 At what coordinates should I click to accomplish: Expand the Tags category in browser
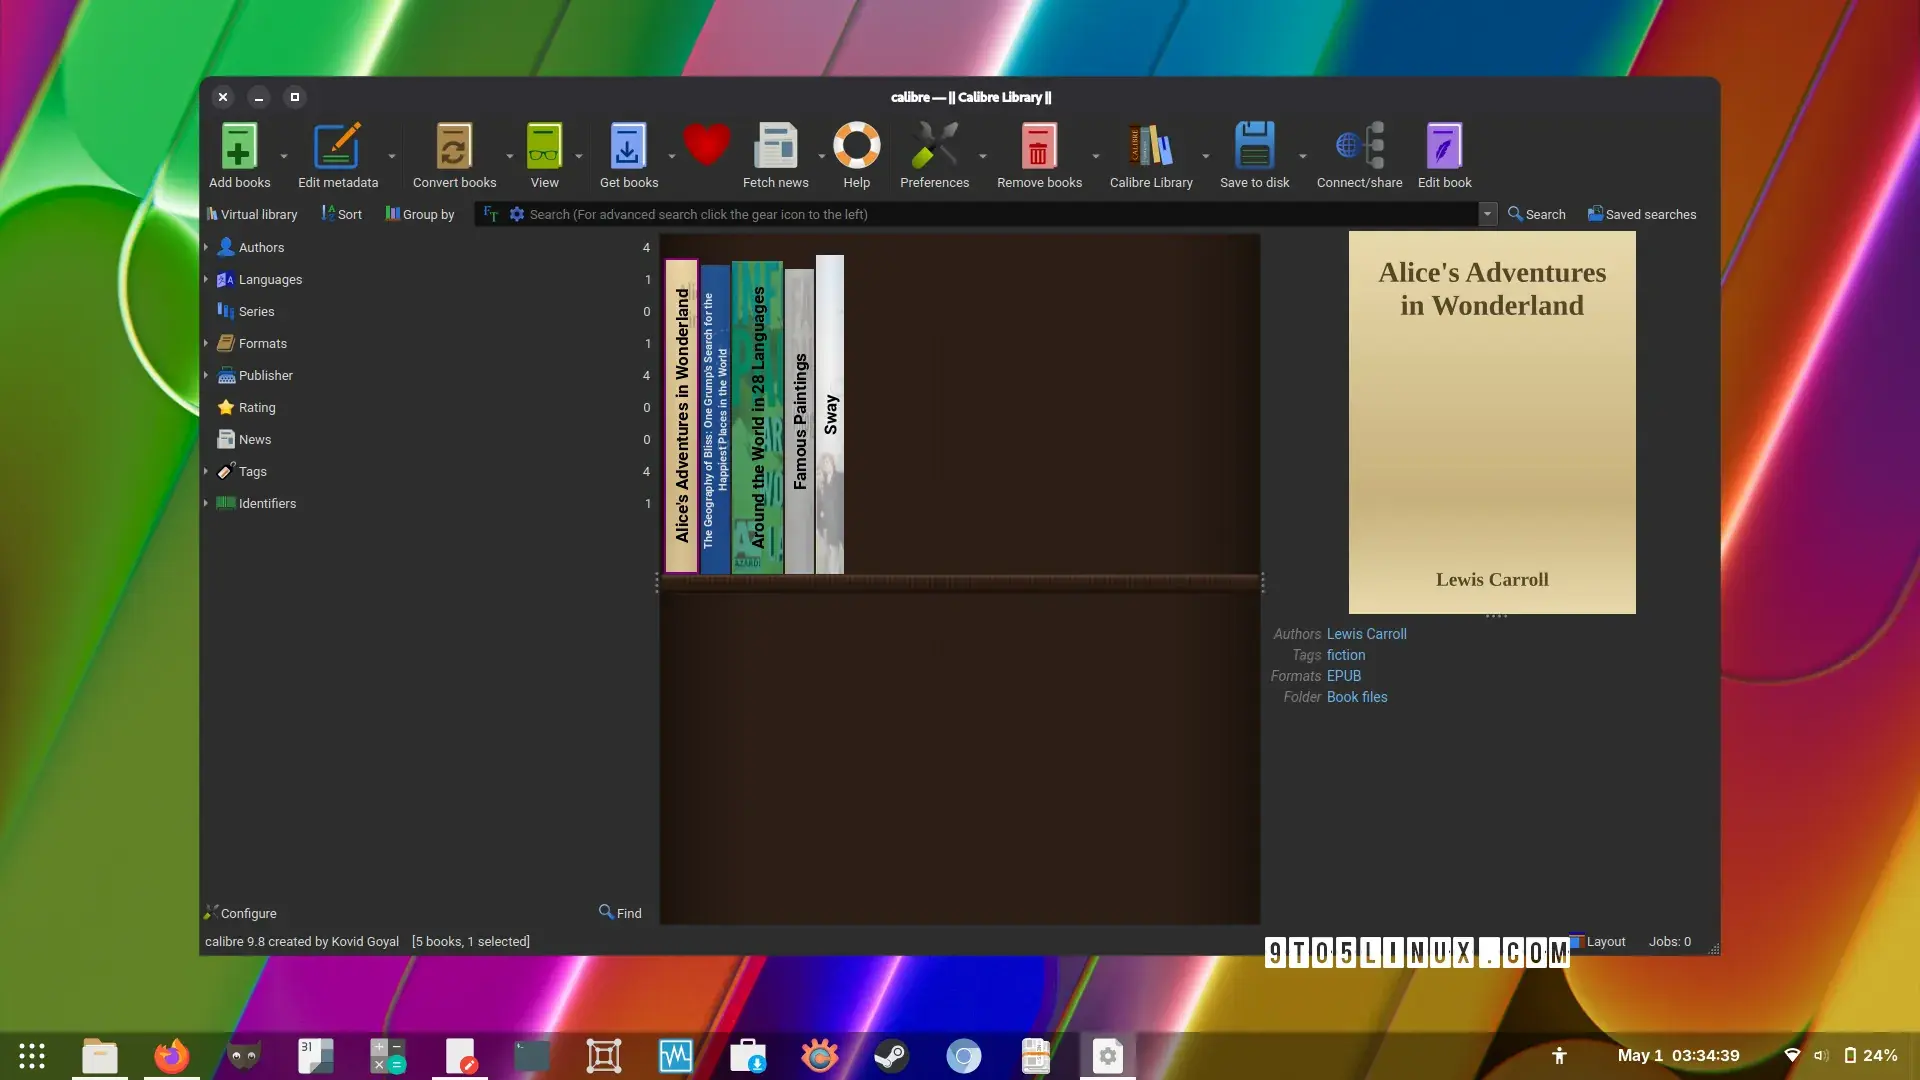(x=206, y=471)
